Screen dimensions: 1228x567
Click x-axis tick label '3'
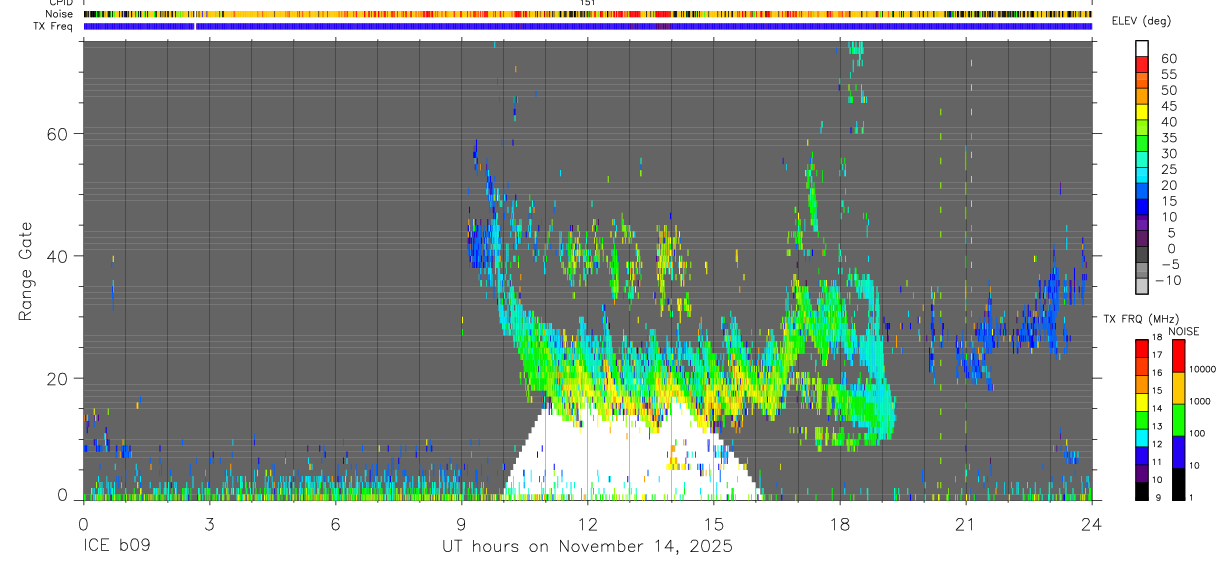(209, 524)
